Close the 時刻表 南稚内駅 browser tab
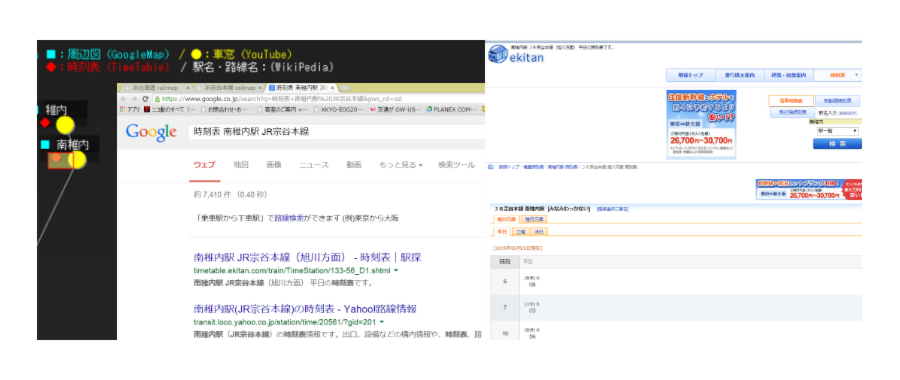The image size is (900, 380). tap(332, 88)
